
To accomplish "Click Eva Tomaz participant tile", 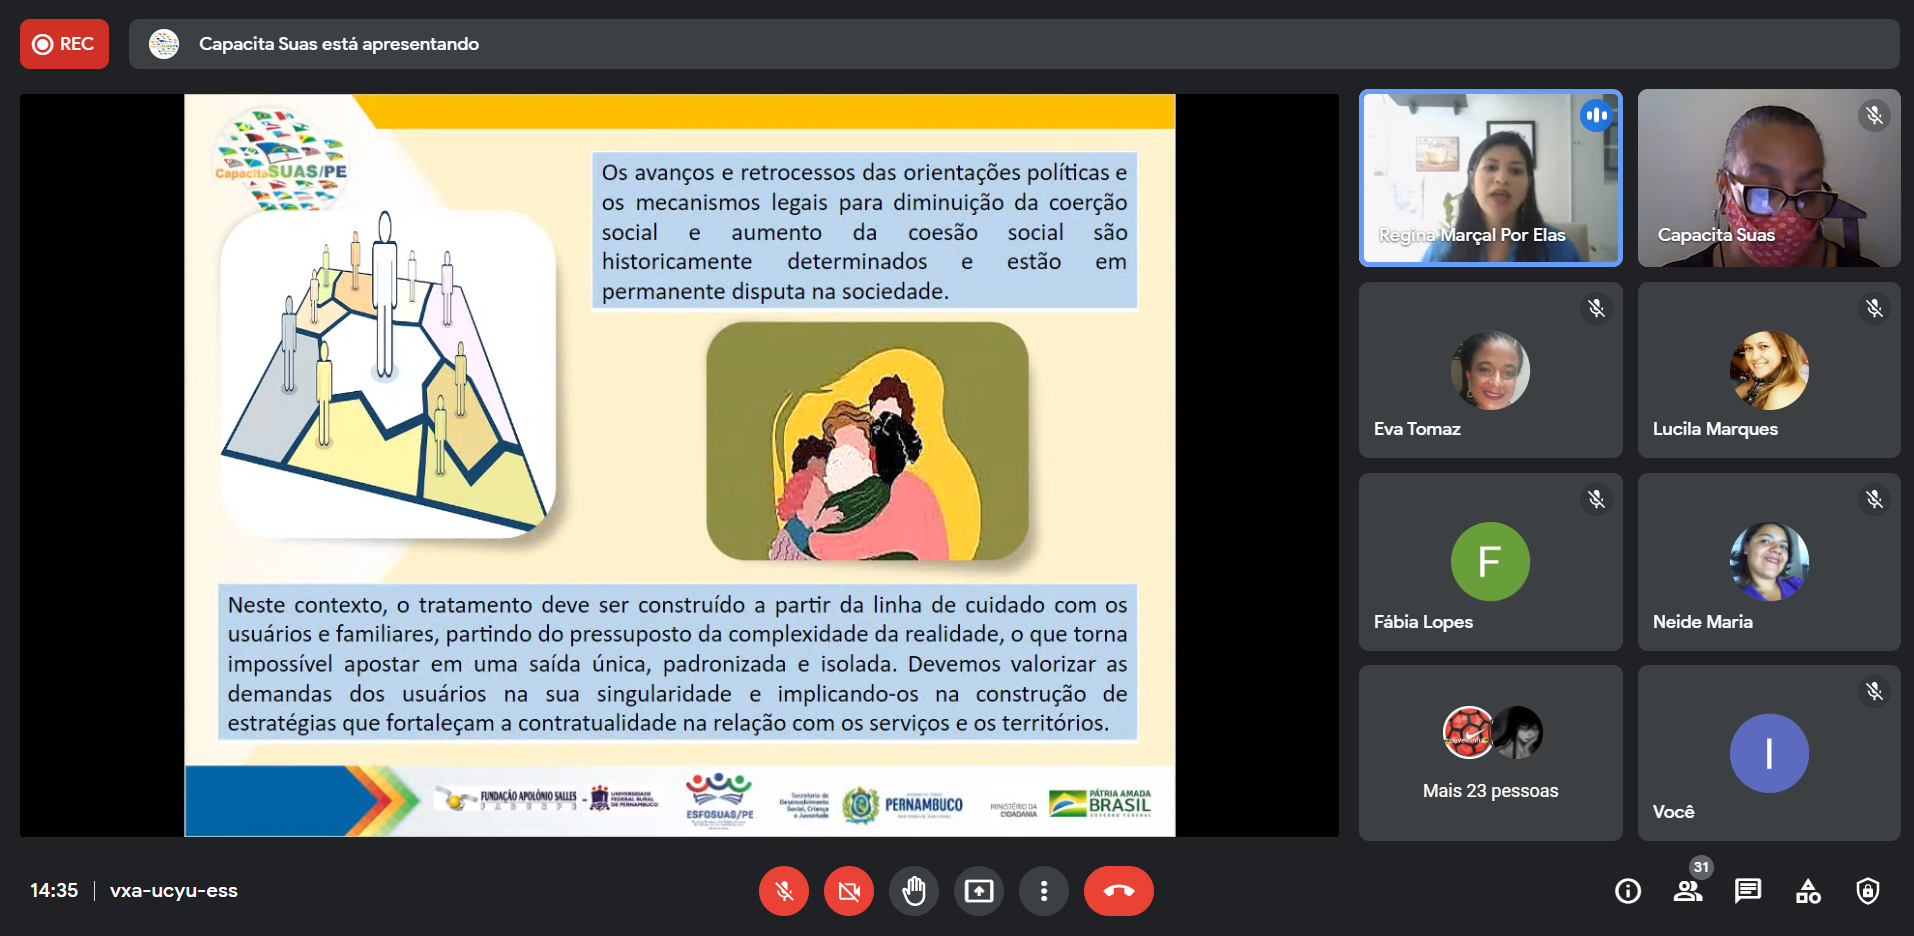I will tap(1490, 370).
